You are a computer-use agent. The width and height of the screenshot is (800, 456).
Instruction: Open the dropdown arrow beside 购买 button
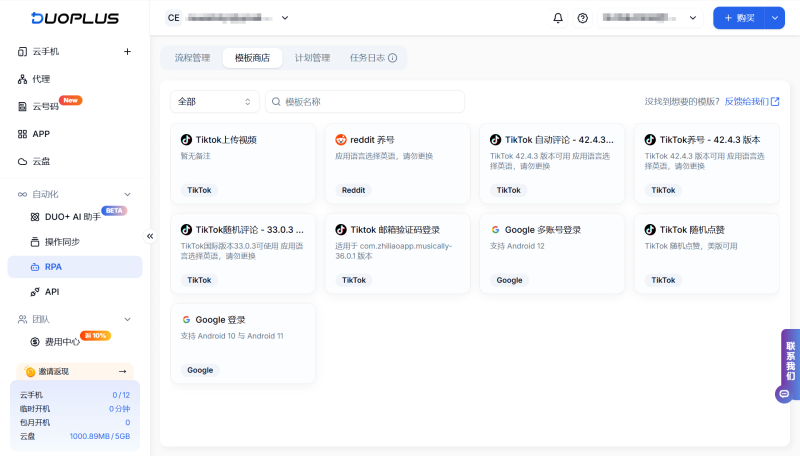(x=777, y=18)
